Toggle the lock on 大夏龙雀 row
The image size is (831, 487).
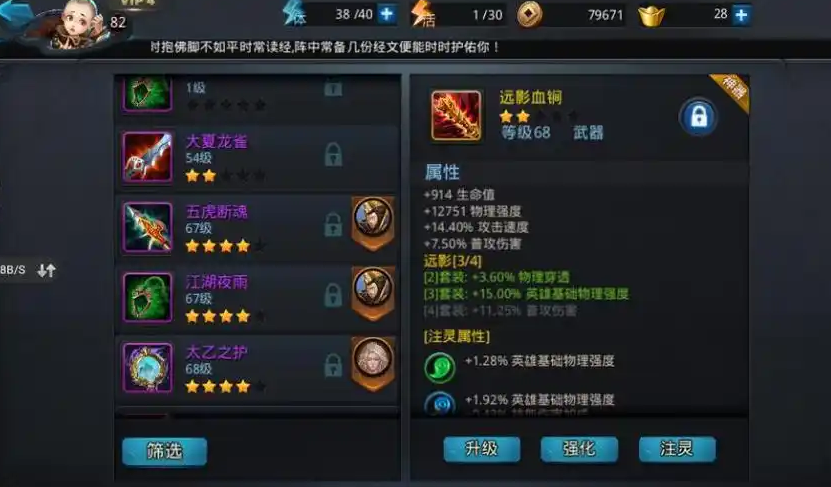[x=333, y=155]
